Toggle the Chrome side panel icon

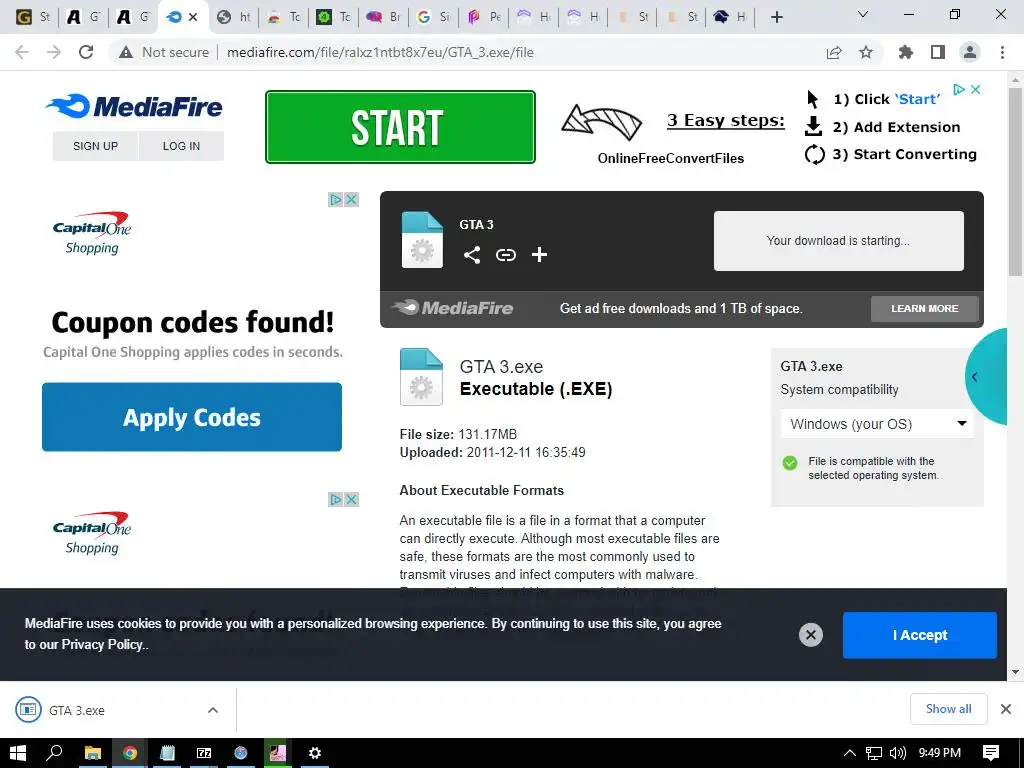point(938,52)
